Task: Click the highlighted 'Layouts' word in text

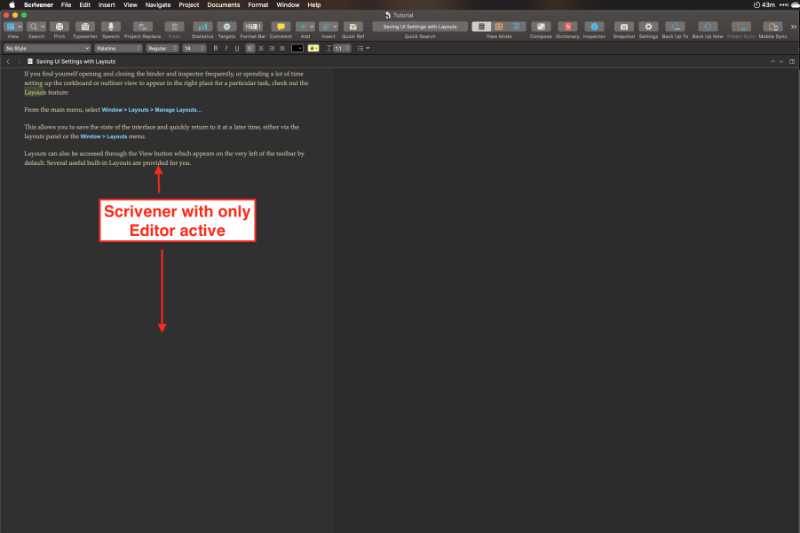Action: click(35, 92)
